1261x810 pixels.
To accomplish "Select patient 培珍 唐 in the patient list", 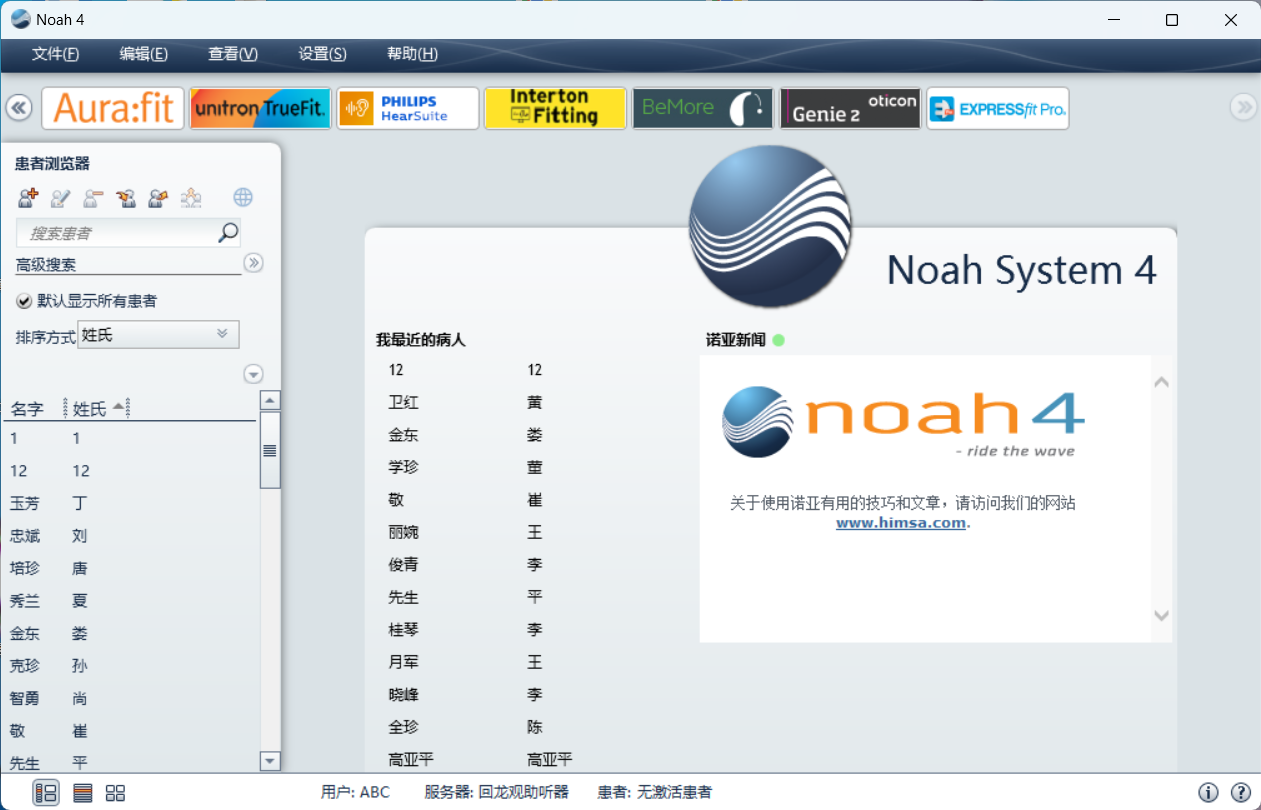I will pos(130,568).
